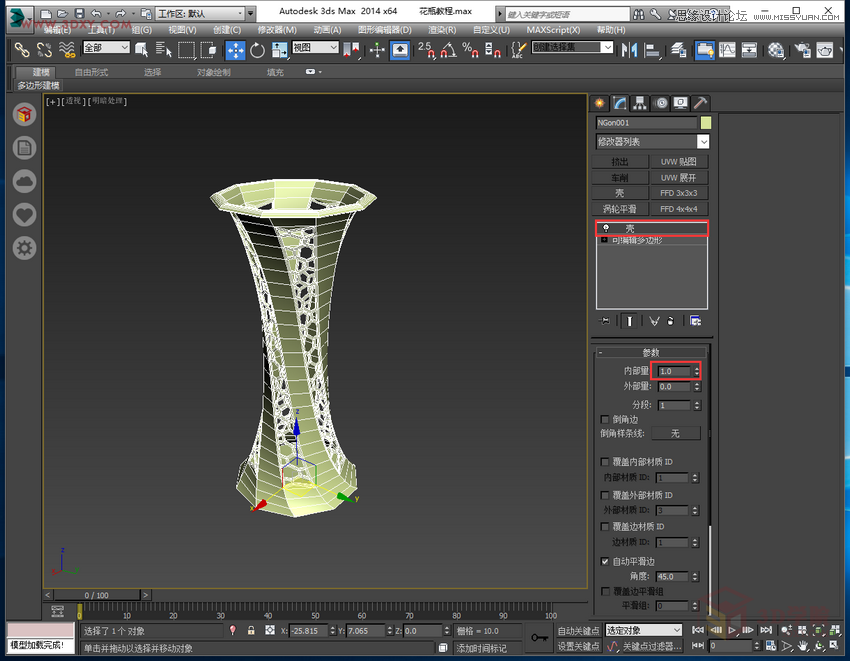Viewport: 850px width, 661px height.
Task: Enable 覆盖内部材质 ID checkbox
Action: coord(605,461)
